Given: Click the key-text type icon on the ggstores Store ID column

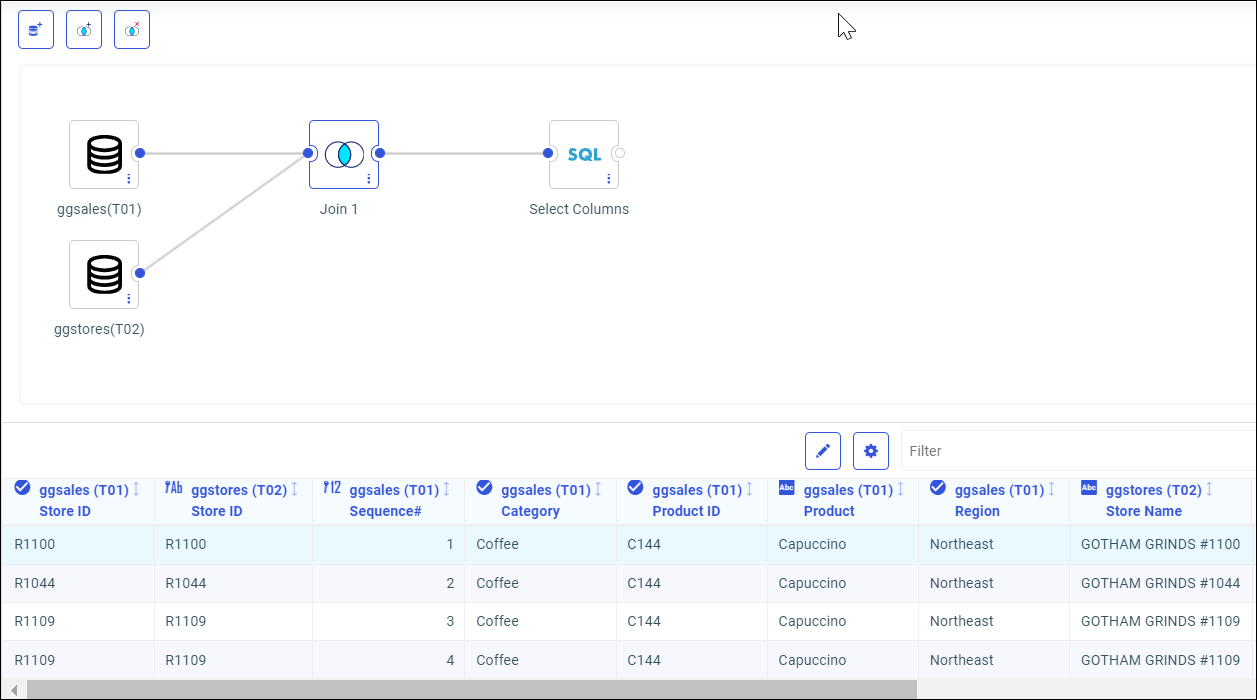Looking at the screenshot, I should pyautogui.click(x=174, y=488).
